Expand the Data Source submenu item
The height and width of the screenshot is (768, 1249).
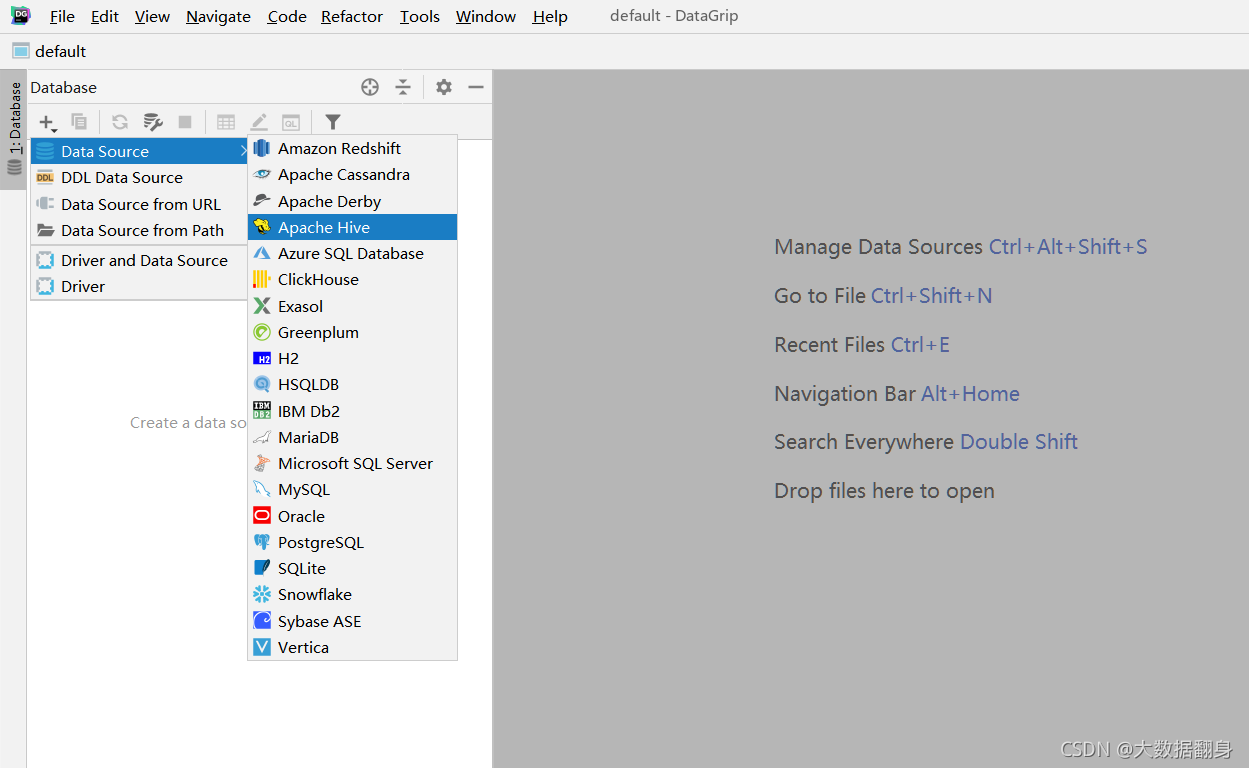click(139, 151)
